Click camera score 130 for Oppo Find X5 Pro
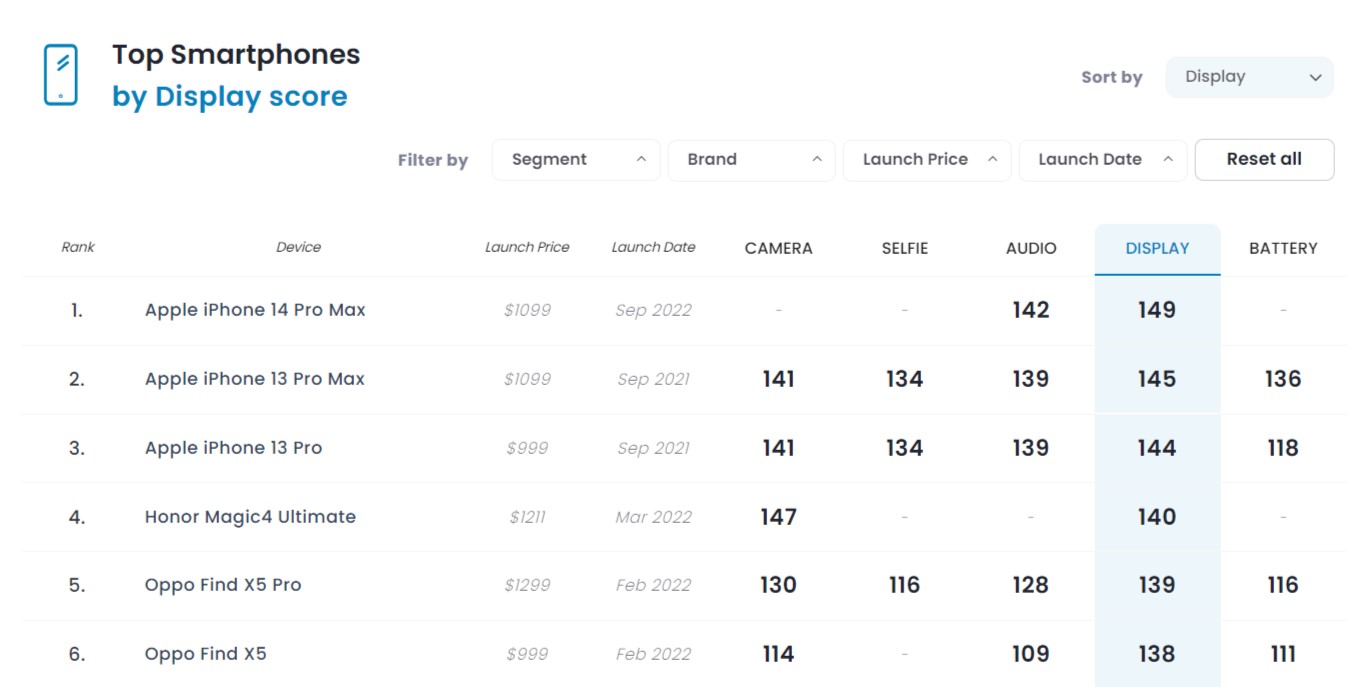1368x687 pixels. [779, 585]
